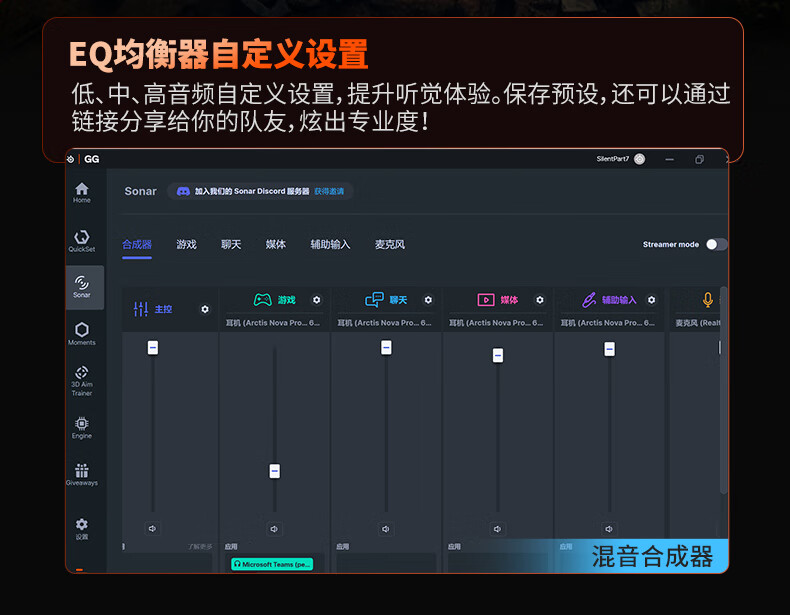
Task: Mute the 主控 master channel
Action: (153, 528)
